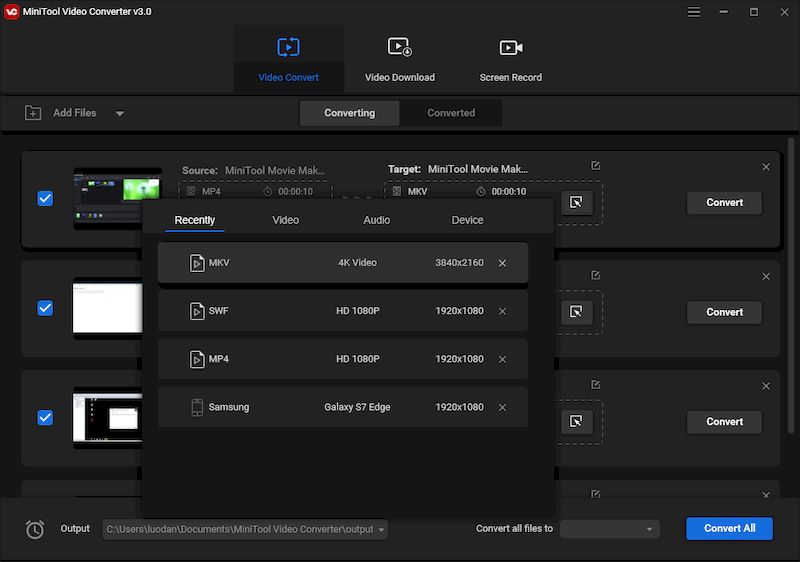Viewport: 800px width, 562px height.
Task: Uncheck the second file's checkbox
Action: pos(45,308)
